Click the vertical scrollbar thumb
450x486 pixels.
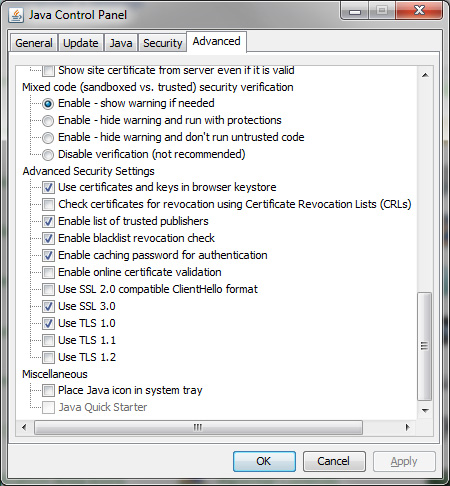coord(425,346)
